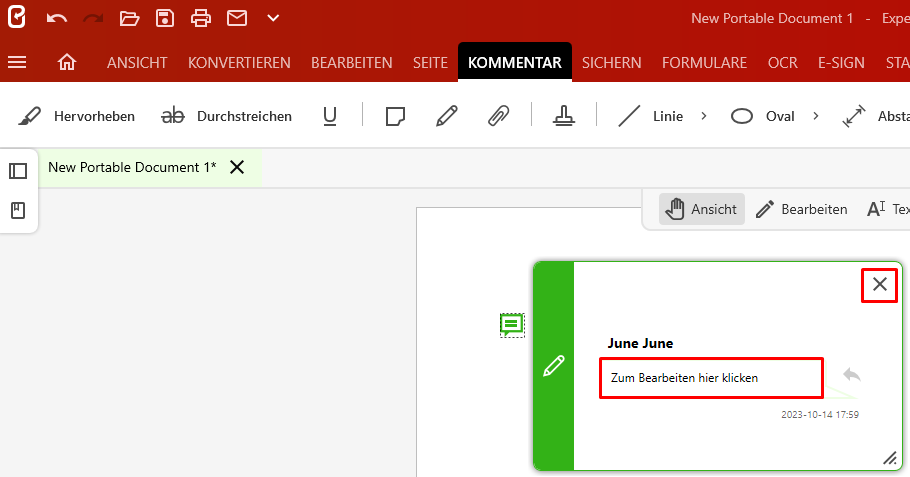
Task: Close the comment popup
Action: 880,284
